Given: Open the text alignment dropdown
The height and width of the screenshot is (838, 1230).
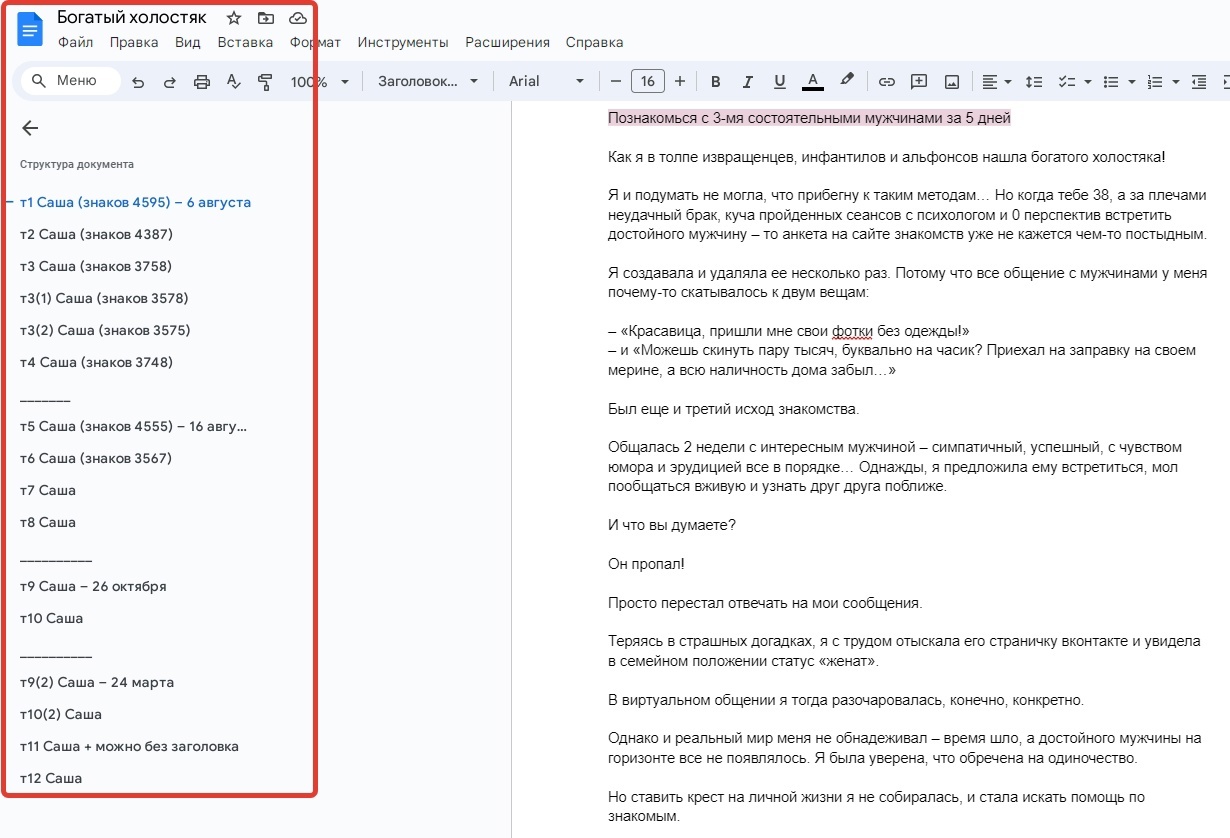Looking at the screenshot, I should pyautogui.click(x=996, y=82).
